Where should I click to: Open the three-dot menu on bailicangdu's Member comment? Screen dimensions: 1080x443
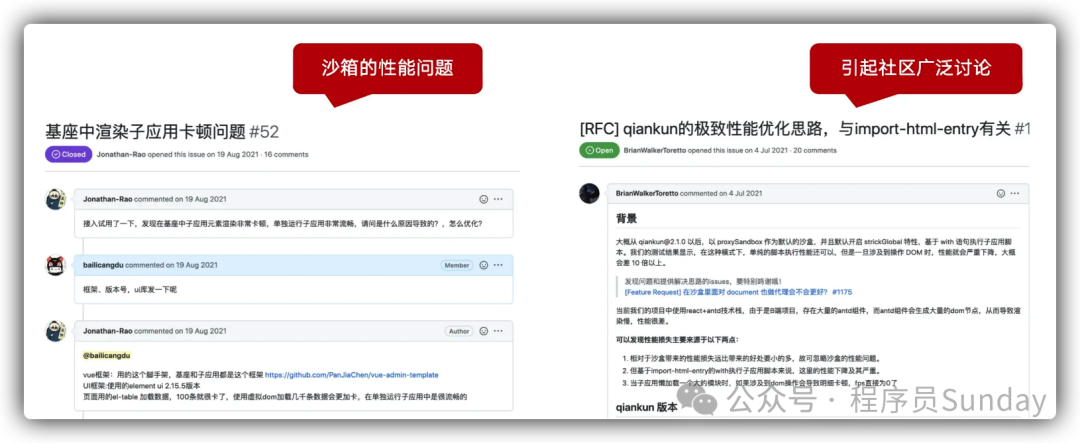pos(498,265)
